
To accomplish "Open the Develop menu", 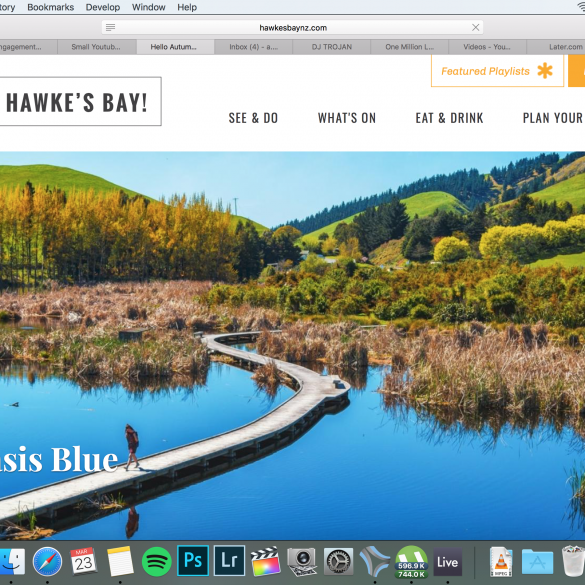I will [x=103, y=7].
